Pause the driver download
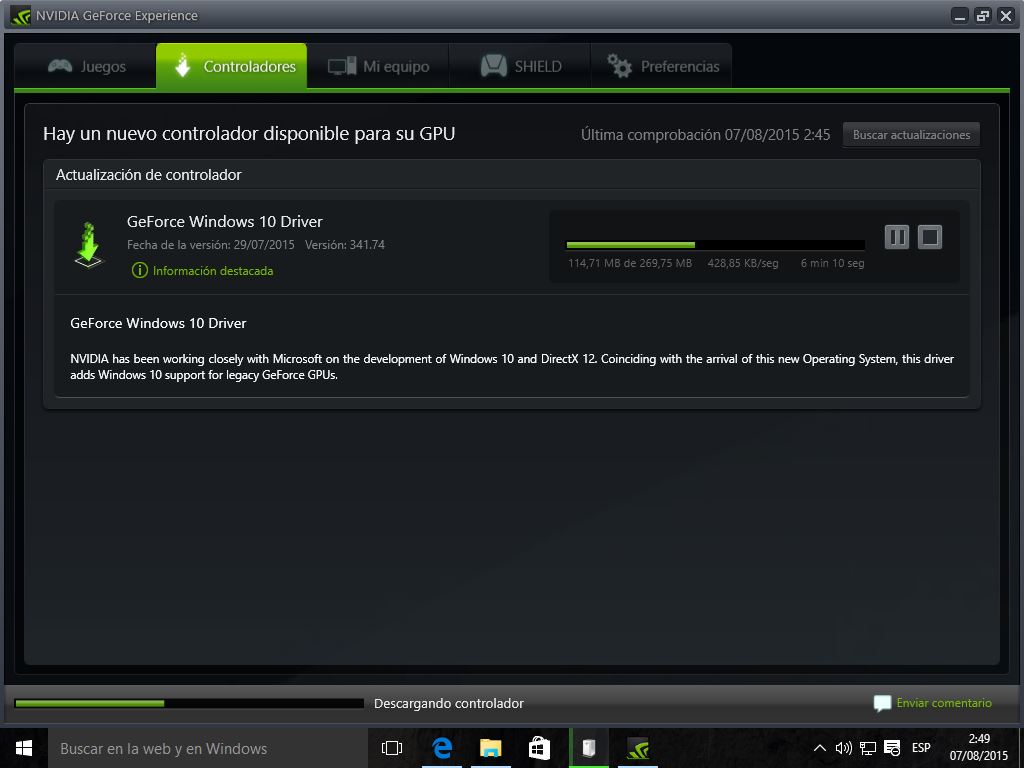1024x768 pixels. pos(897,237)
